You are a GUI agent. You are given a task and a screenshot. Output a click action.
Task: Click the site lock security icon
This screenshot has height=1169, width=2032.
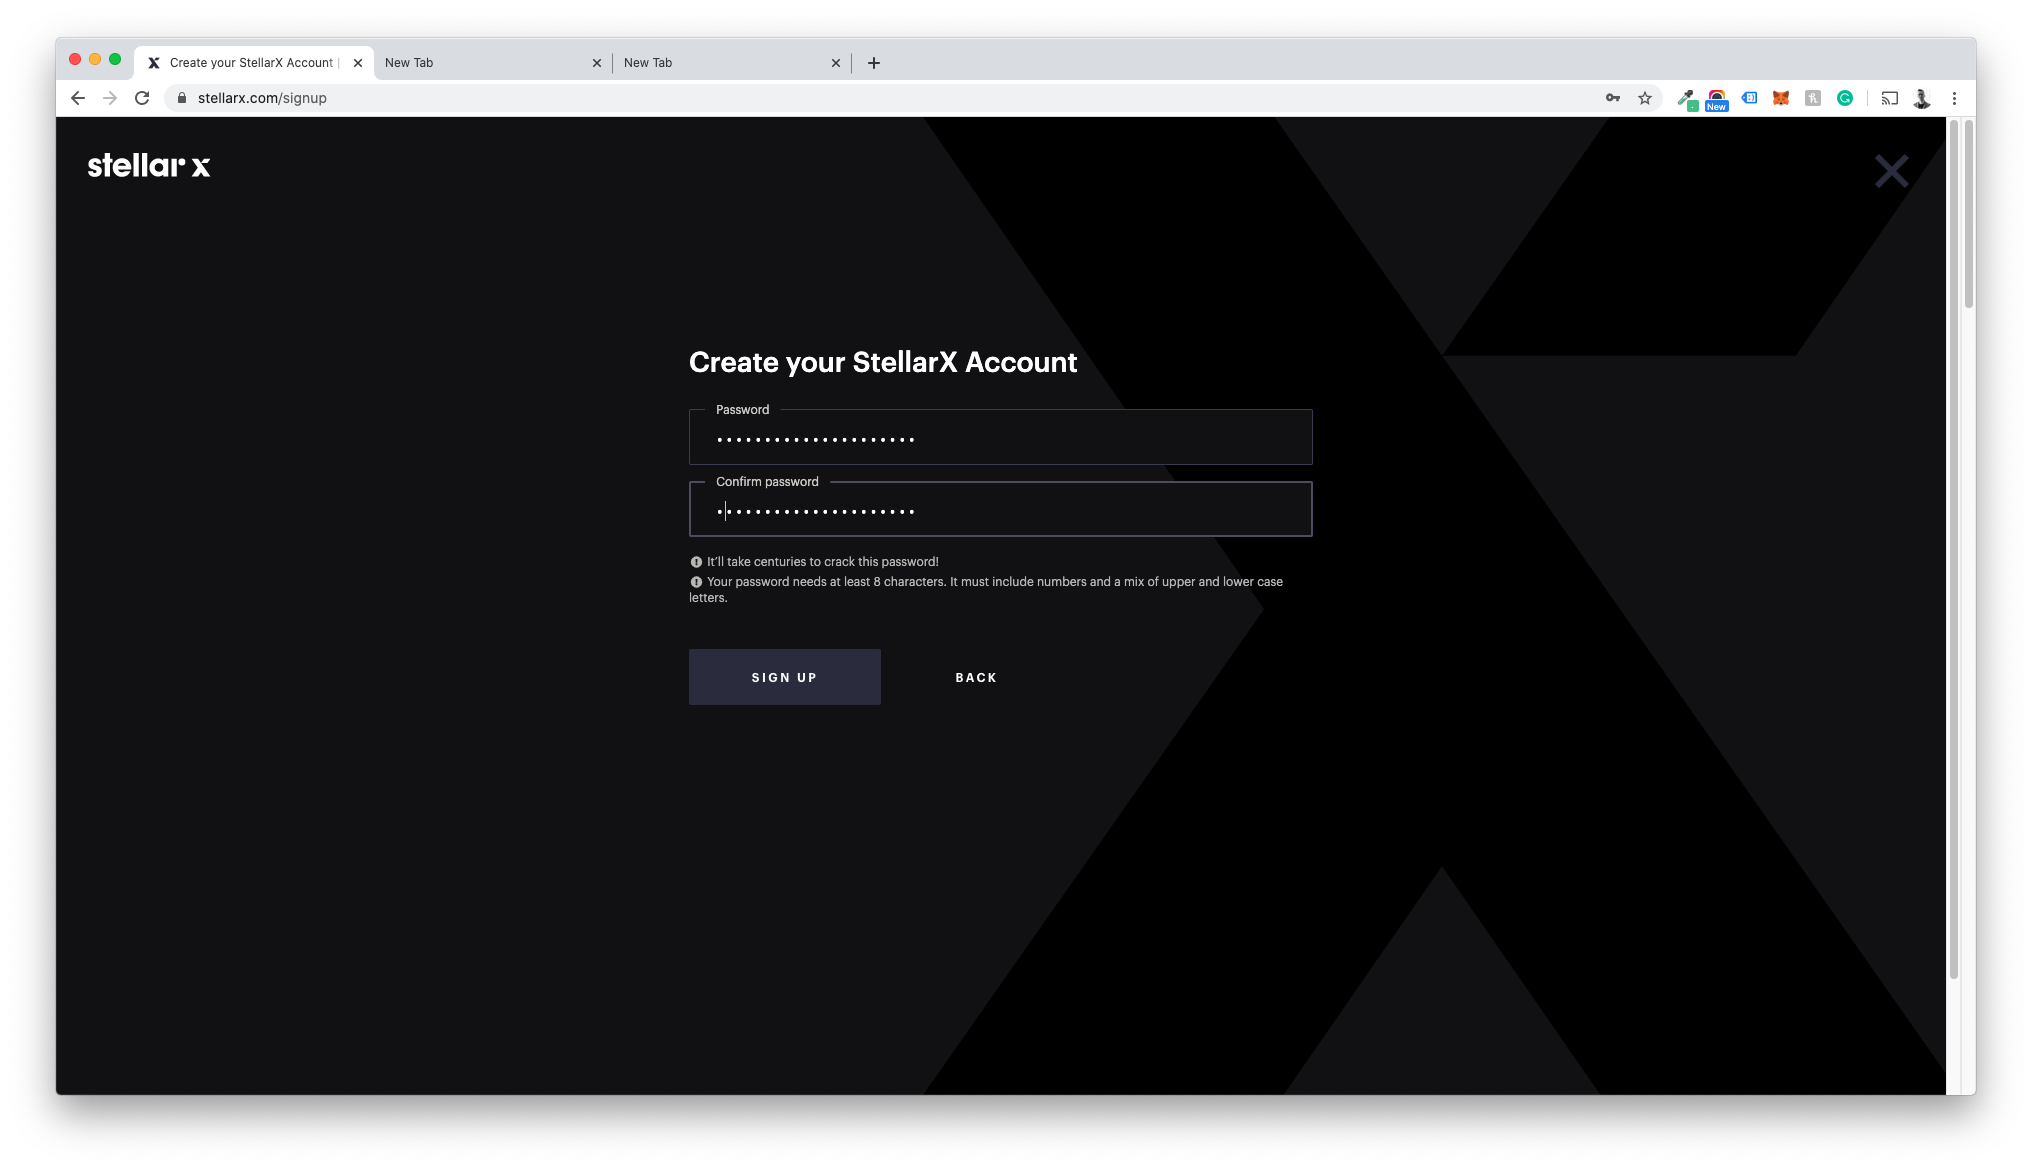(x=182, y=98)
